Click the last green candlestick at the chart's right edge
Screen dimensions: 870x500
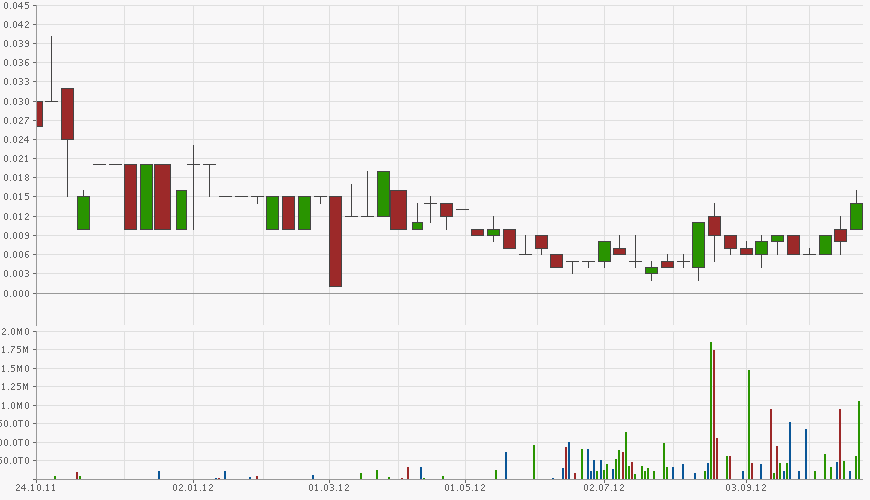pyautogui.click(x=856, y=216)
